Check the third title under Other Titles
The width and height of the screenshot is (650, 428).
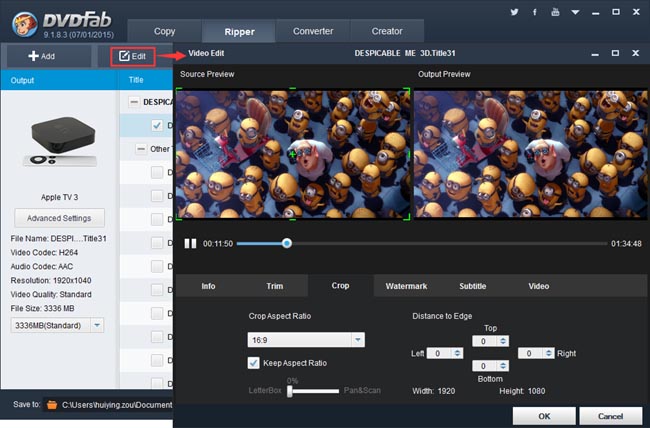point(157,219)
